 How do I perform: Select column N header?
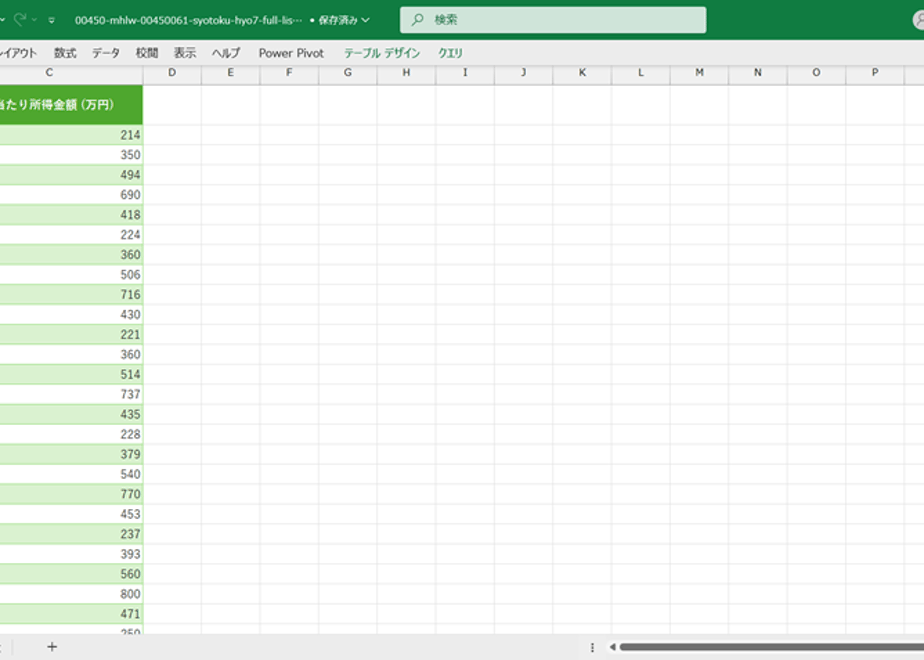(x=758, y=72)
